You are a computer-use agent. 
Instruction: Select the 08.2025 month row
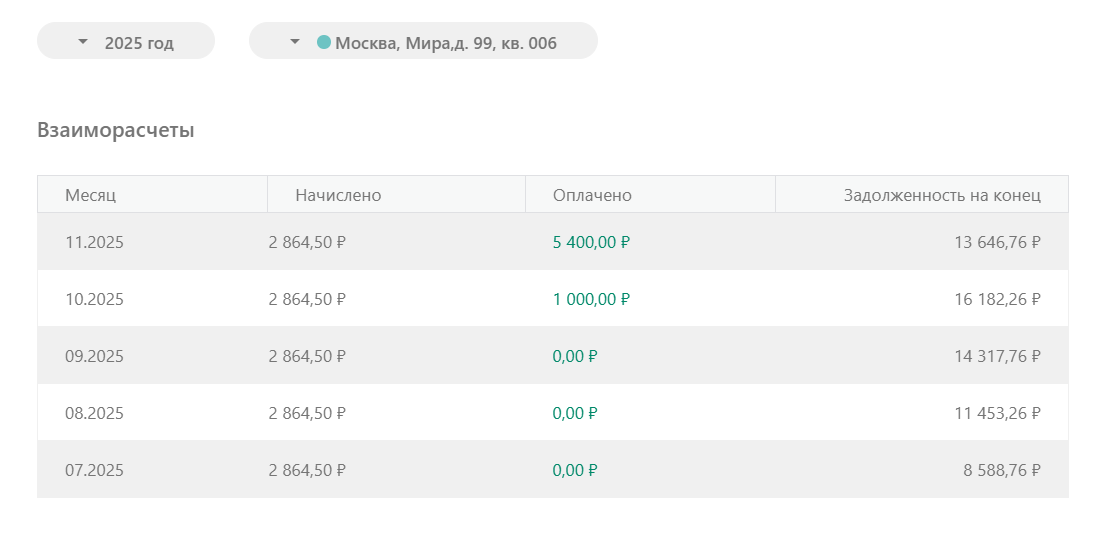click(95, 413)
